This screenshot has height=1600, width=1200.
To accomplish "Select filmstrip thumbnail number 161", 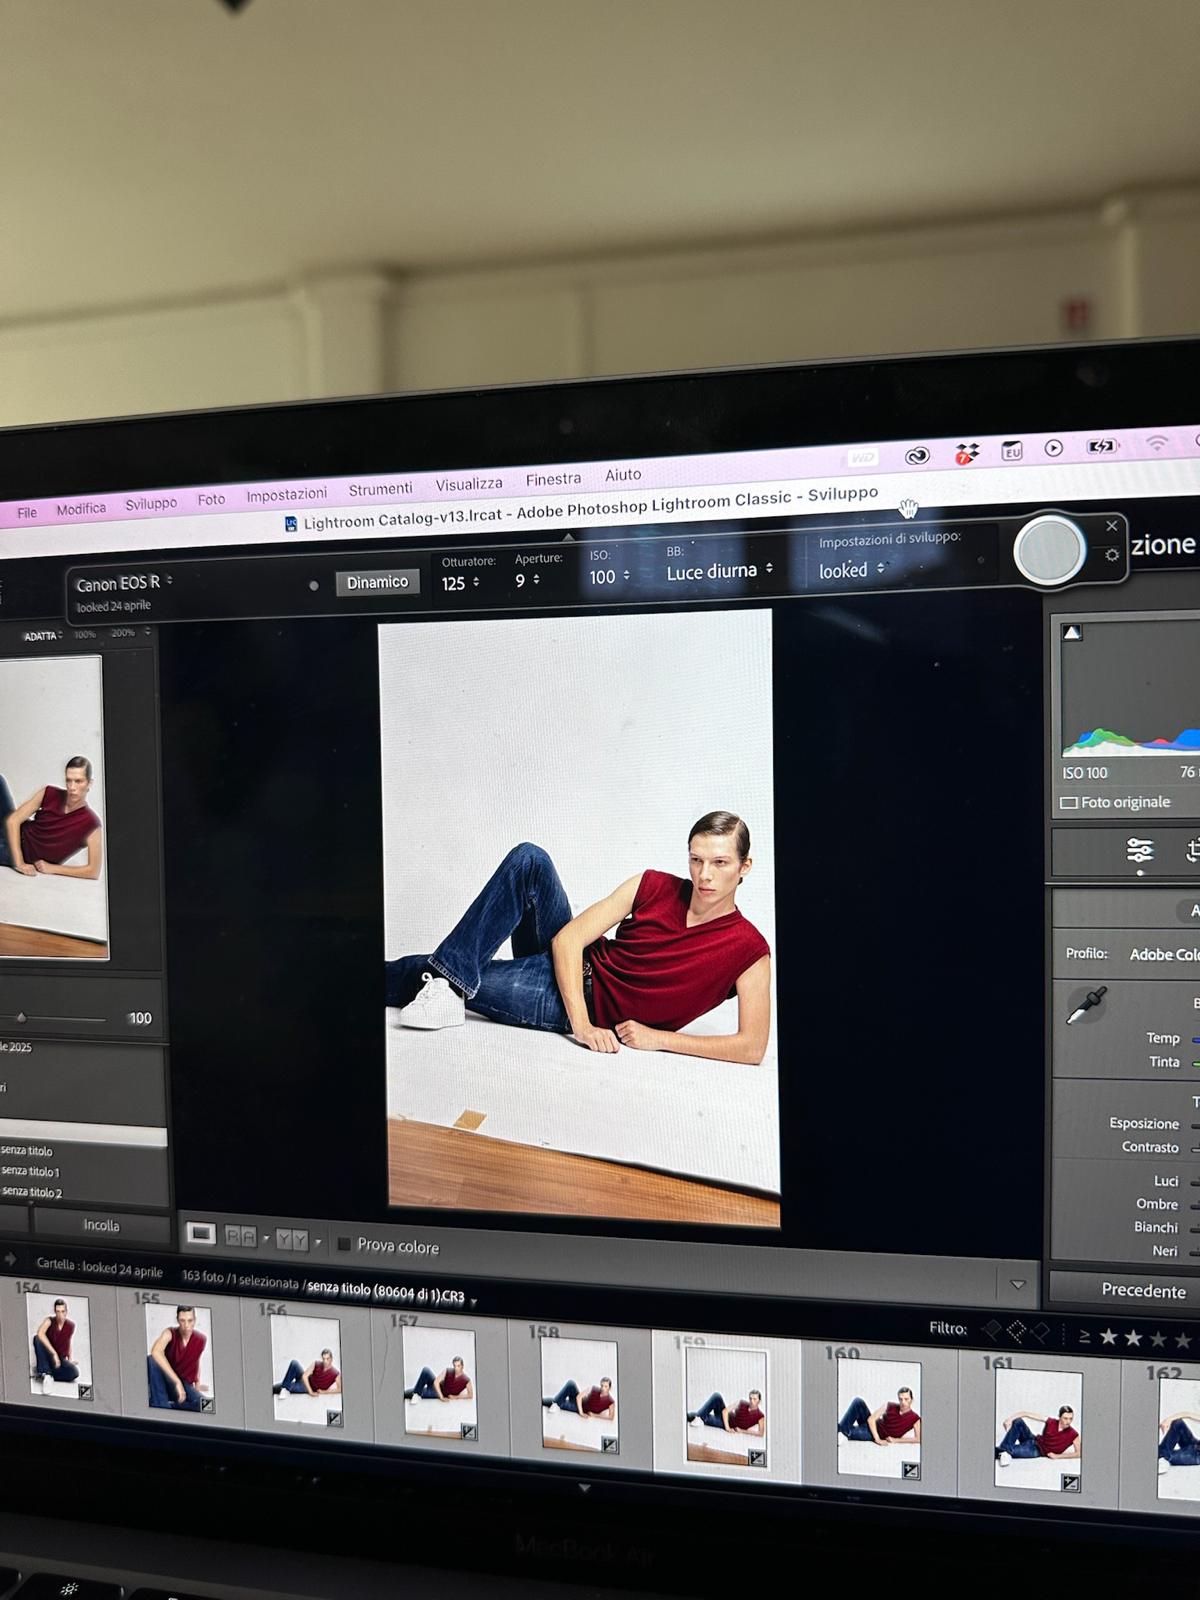I will (1038, 1429).
